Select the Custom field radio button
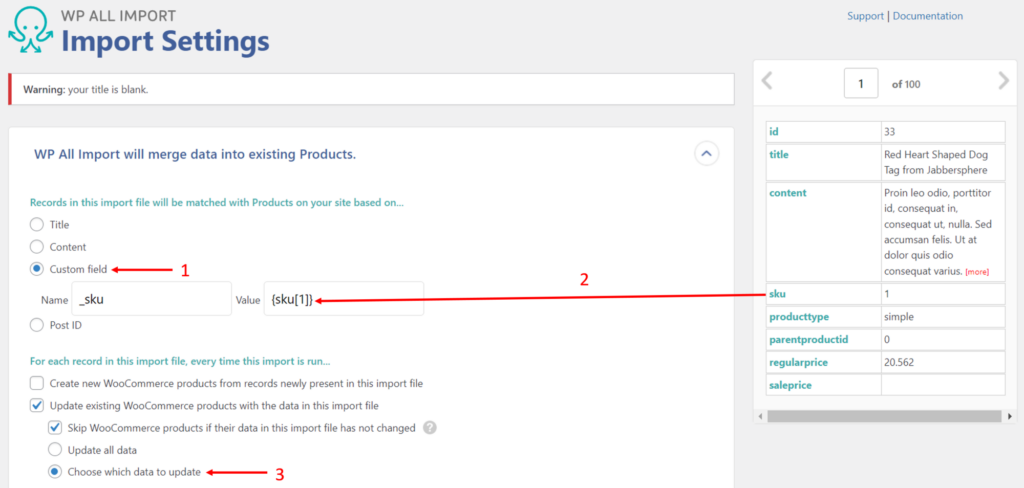Viewport: 1024px width, 488px height. (37, 268)
